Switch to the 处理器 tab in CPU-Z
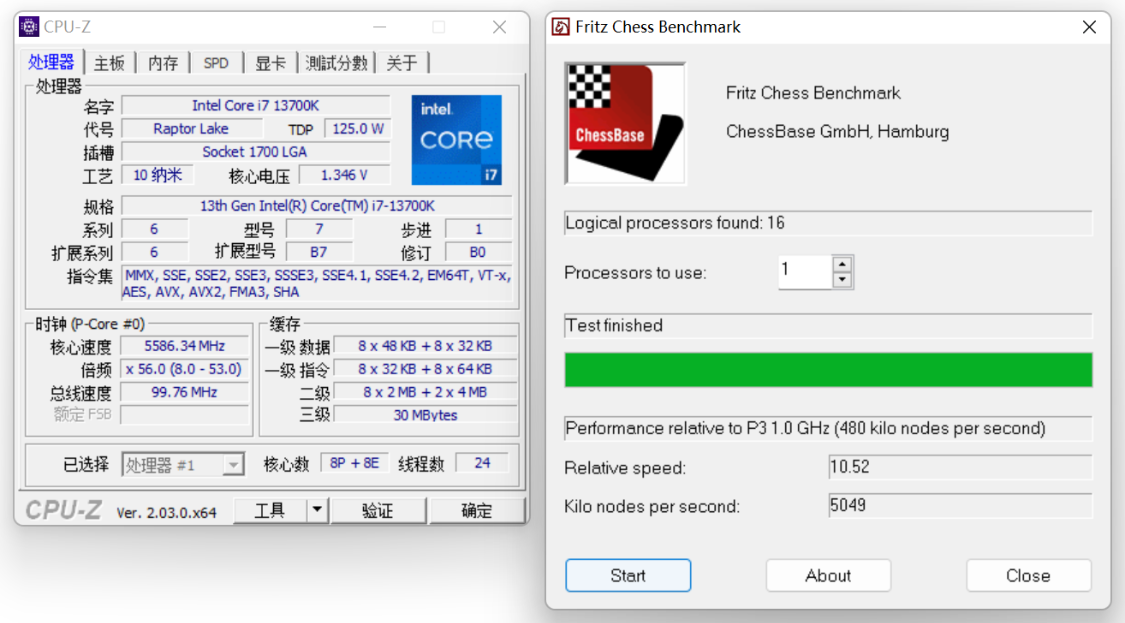 [x=52, y=62]
